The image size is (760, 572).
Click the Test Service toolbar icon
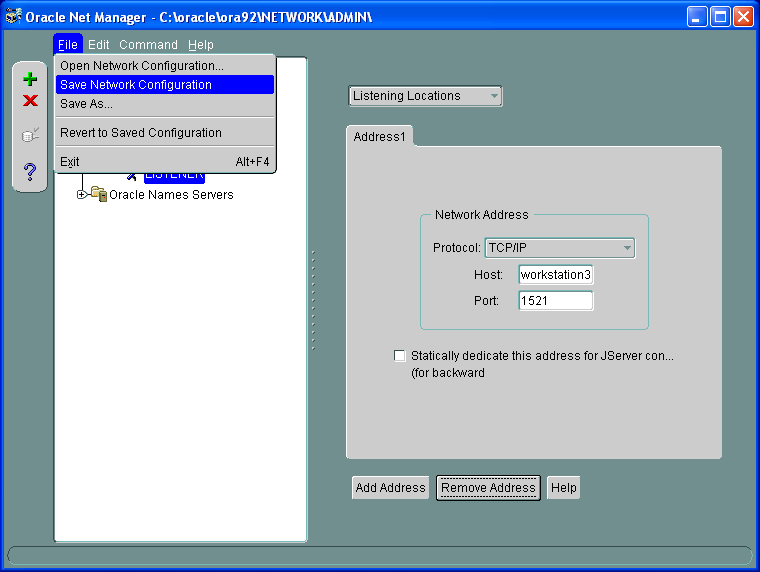[x=30, y=135]
